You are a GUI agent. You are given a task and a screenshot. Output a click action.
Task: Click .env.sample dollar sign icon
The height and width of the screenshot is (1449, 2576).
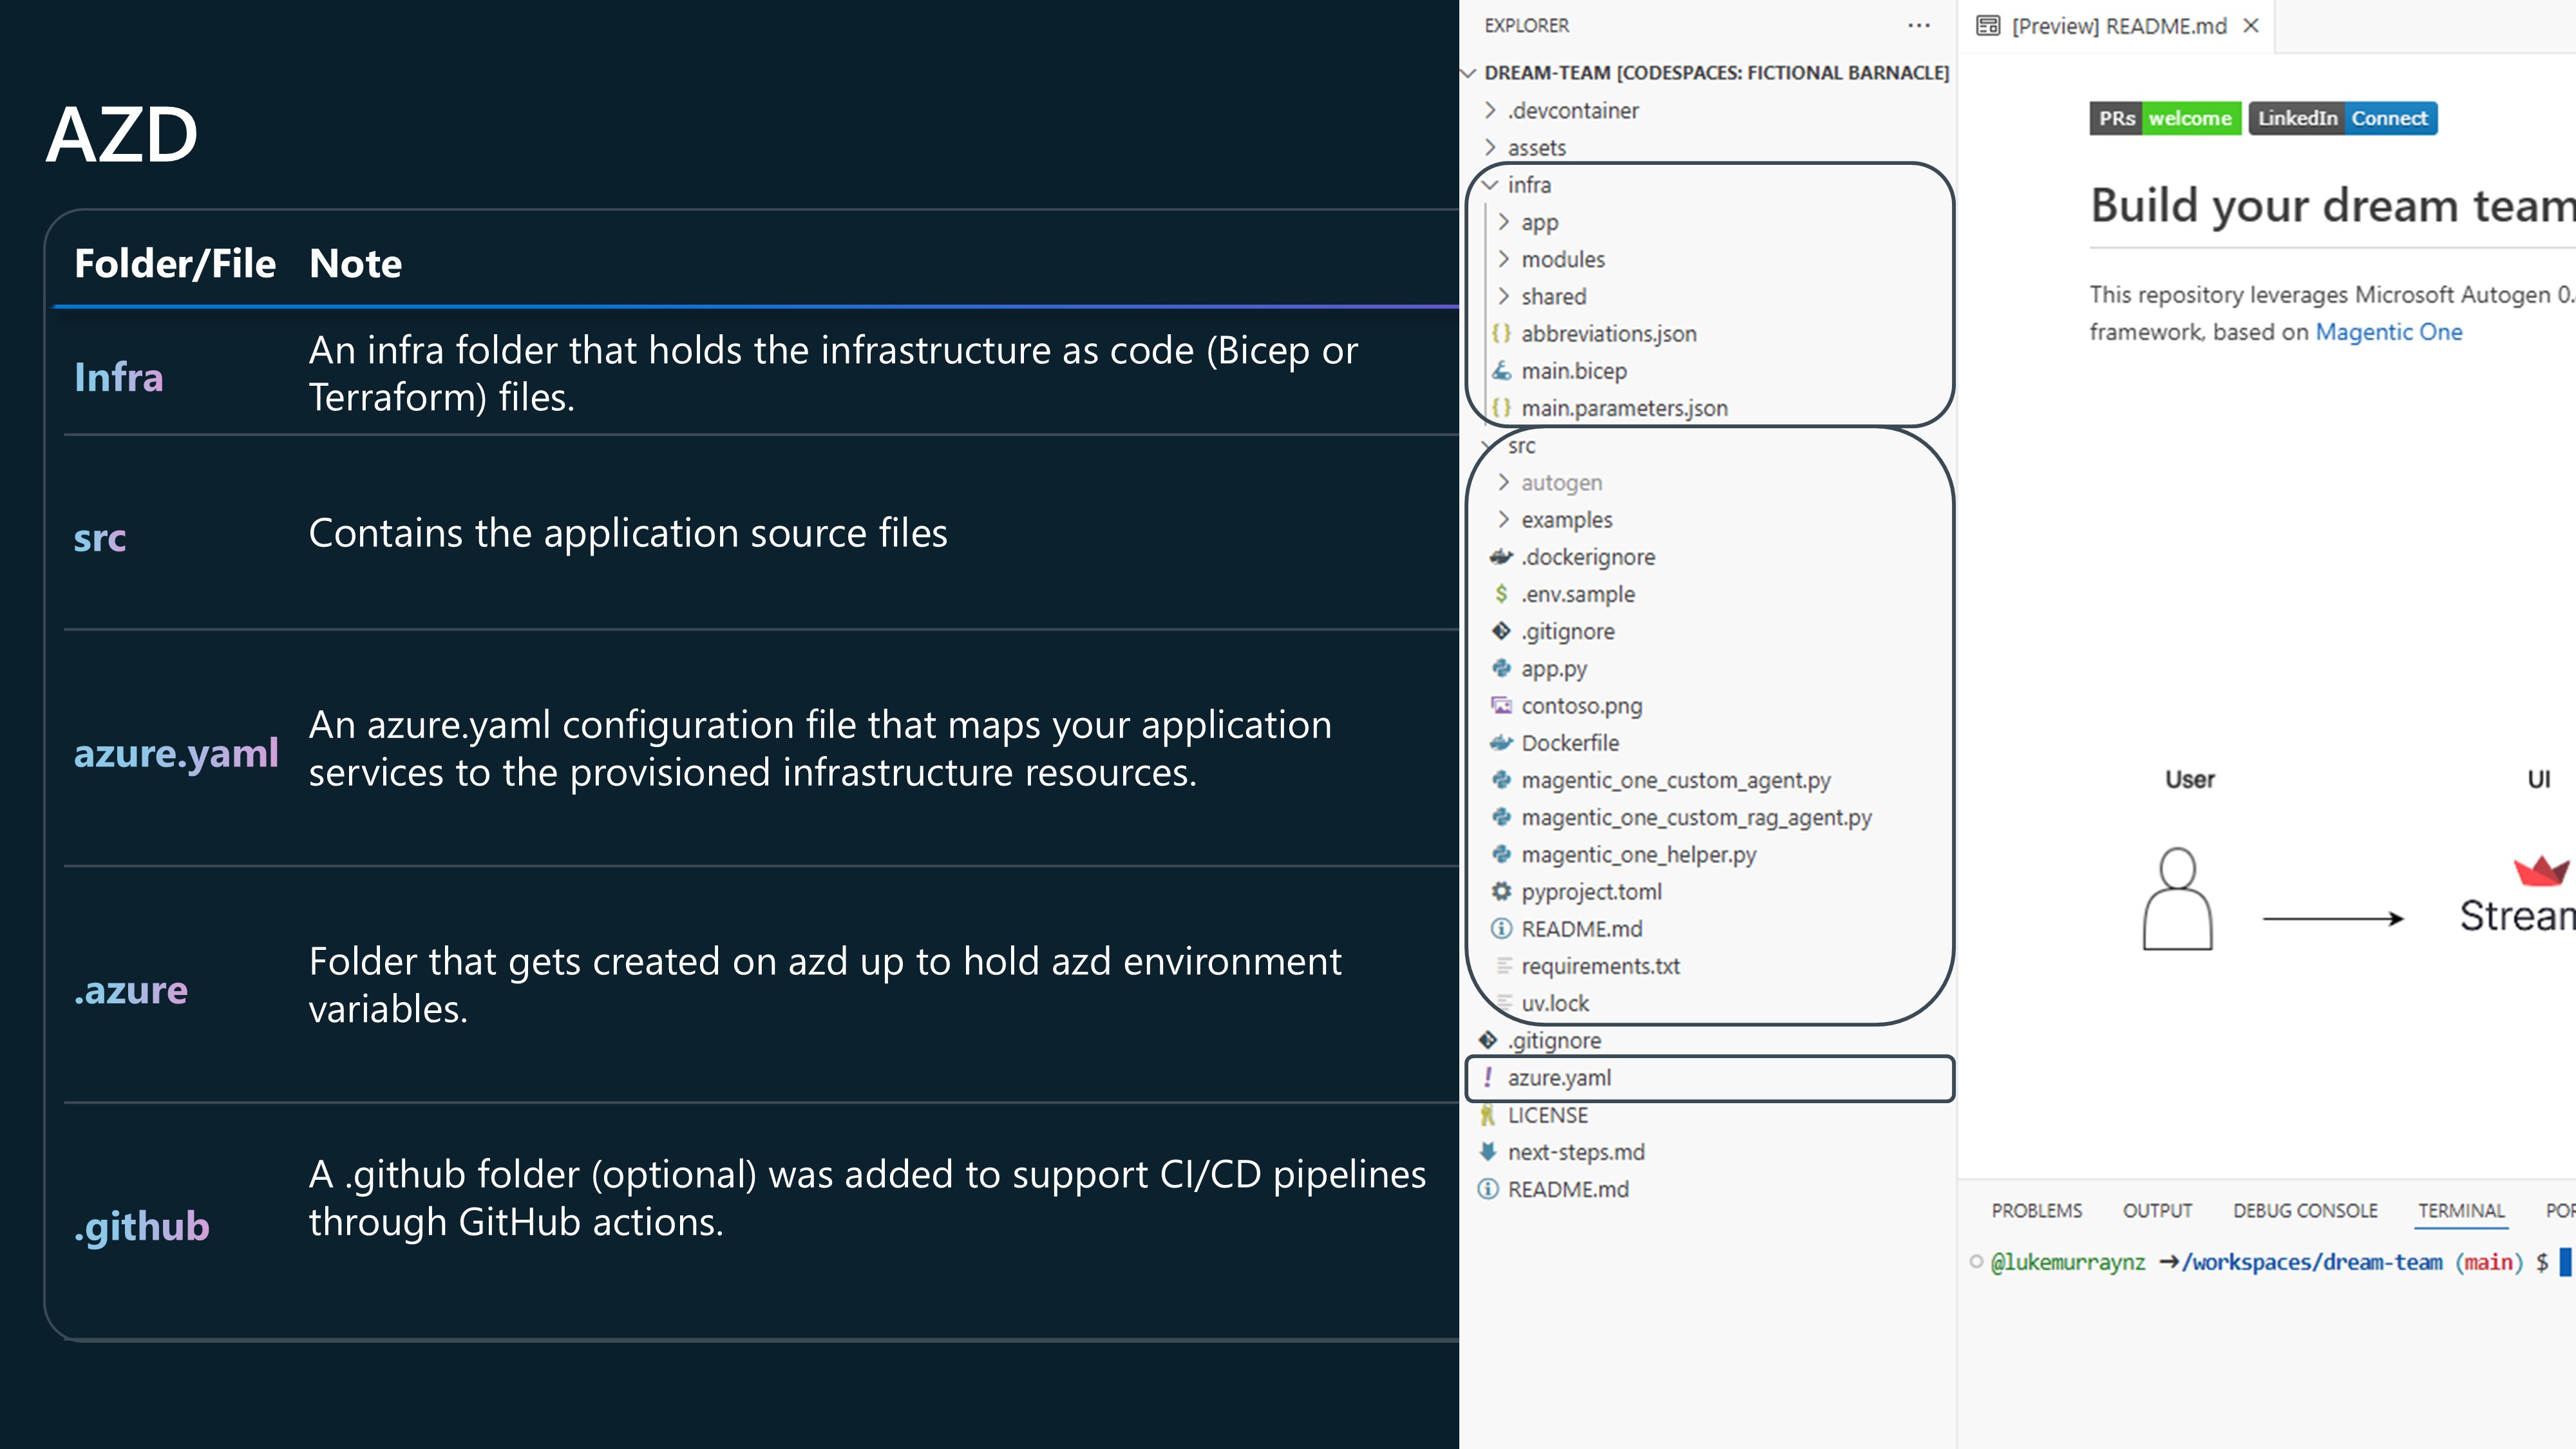[1501, 594]
